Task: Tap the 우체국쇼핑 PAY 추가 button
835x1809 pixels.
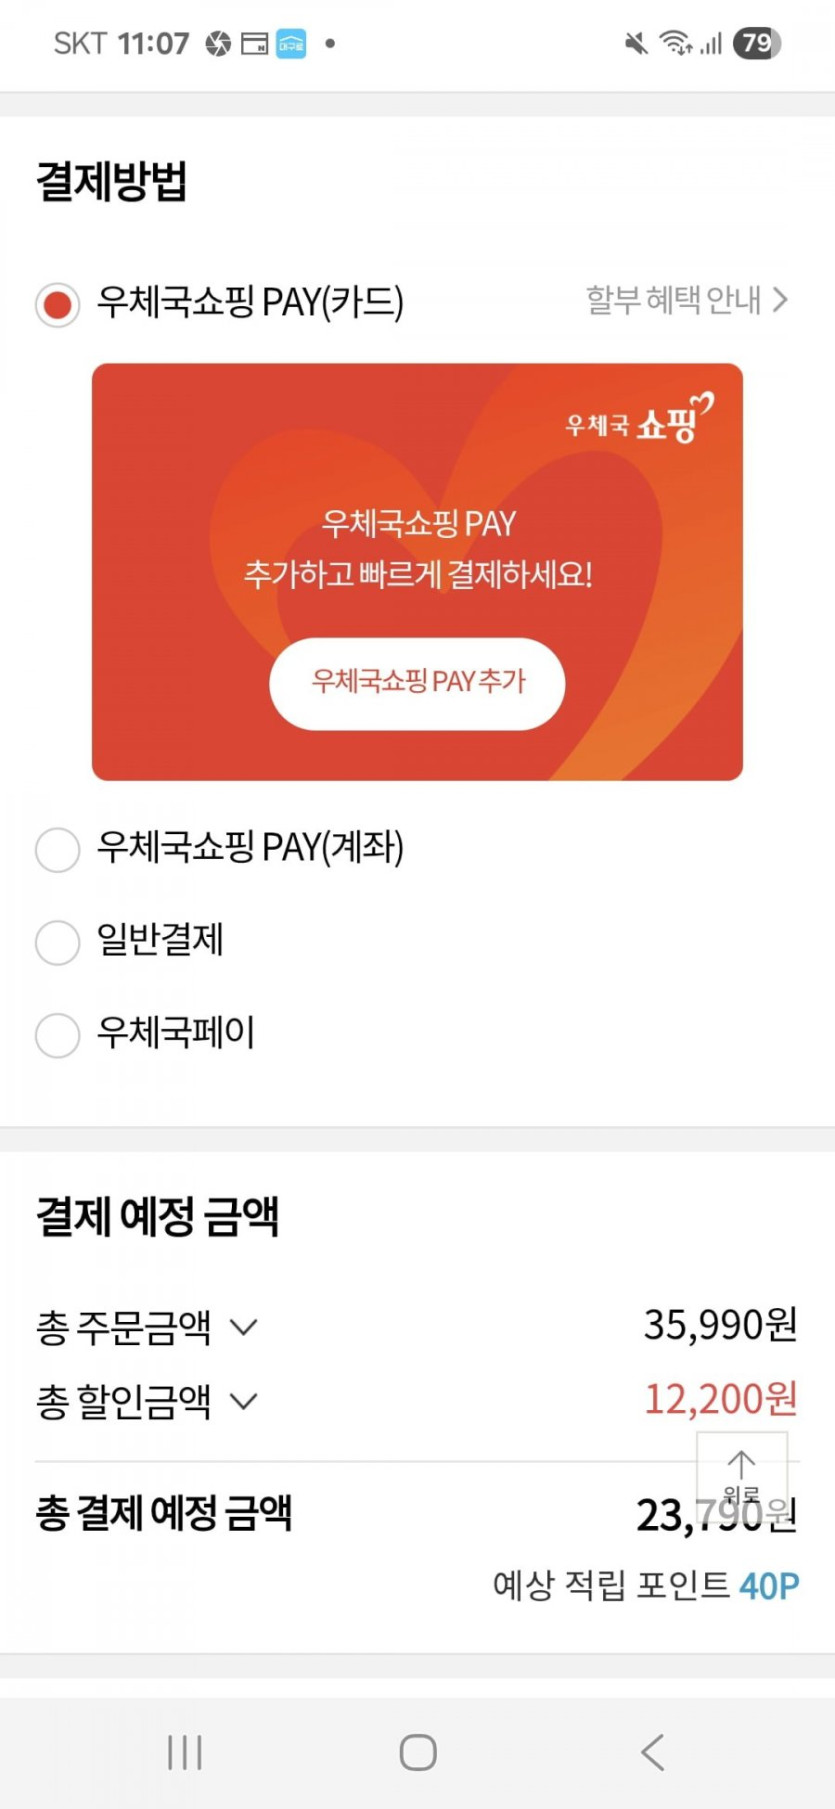Action: (x=417, y=683)
